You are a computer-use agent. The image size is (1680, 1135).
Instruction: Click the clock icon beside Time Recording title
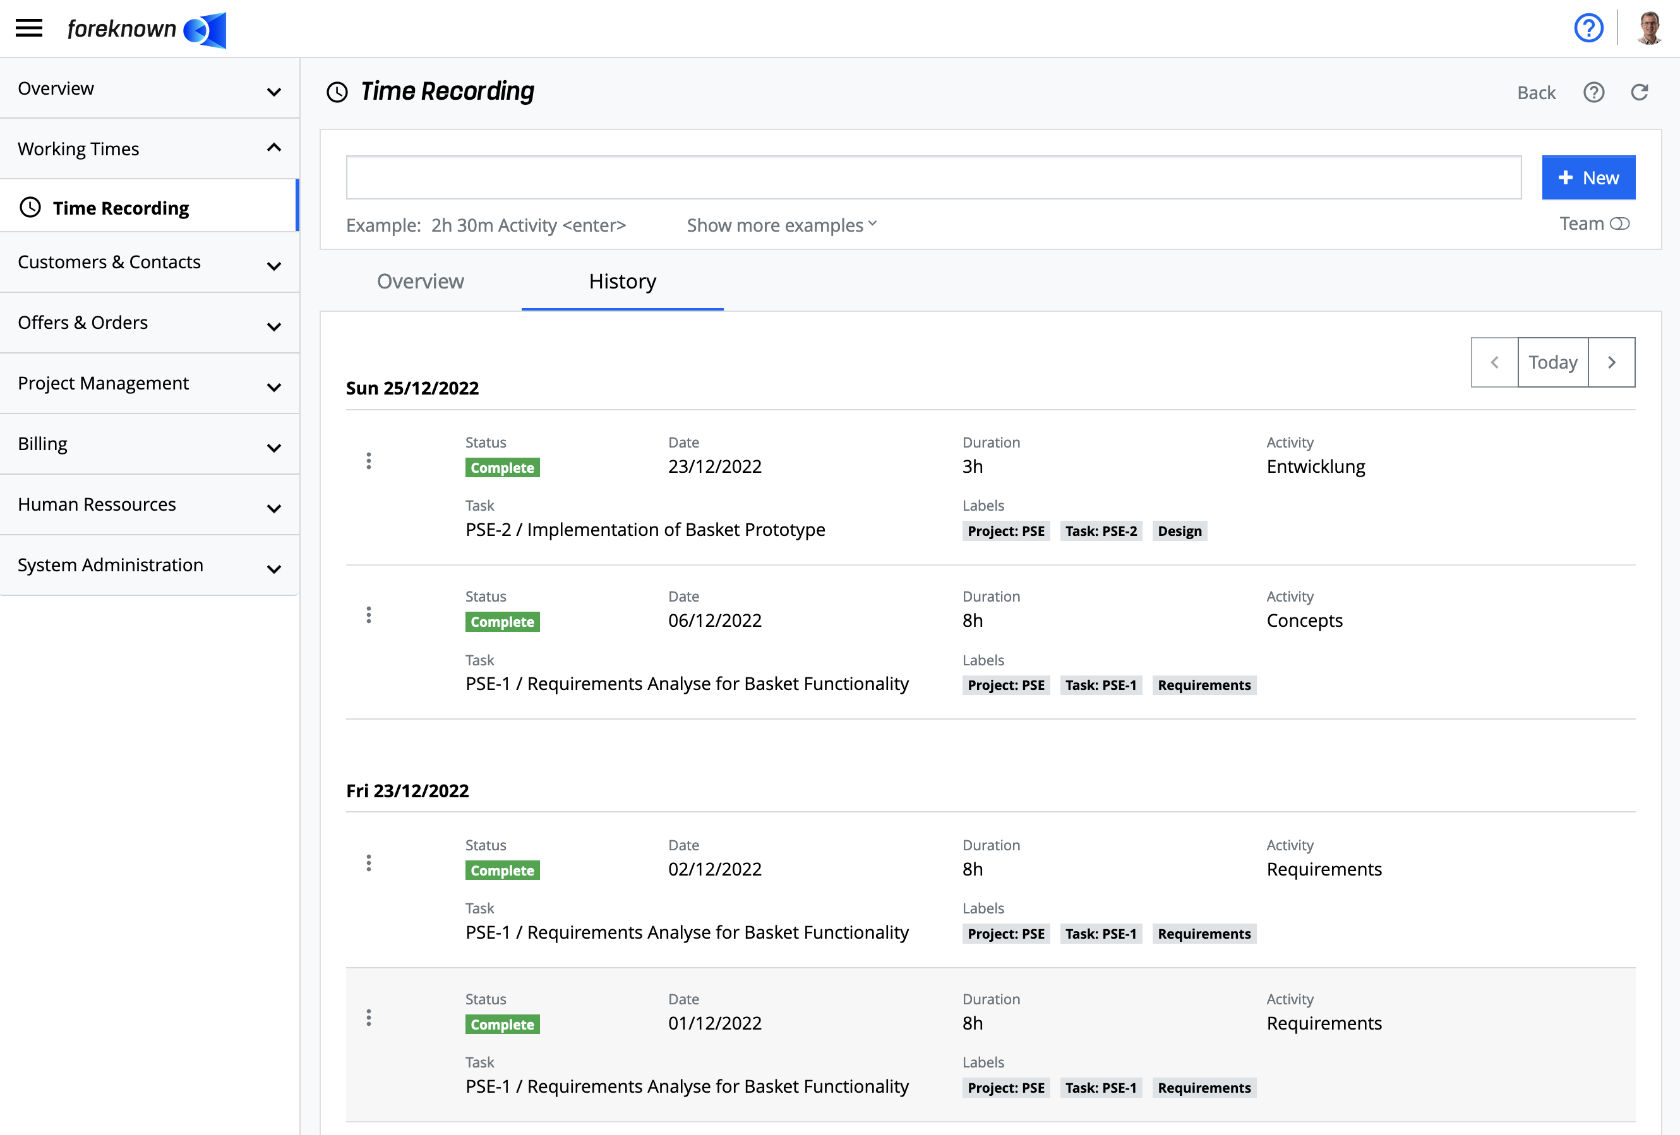click(337, 92)
